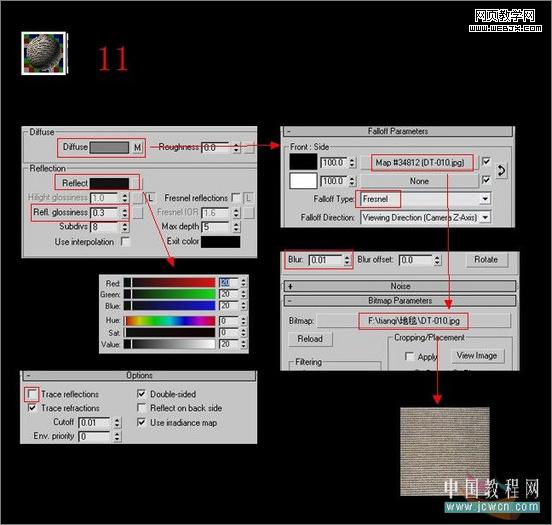Click the Front black color swatch

(303, 162)
